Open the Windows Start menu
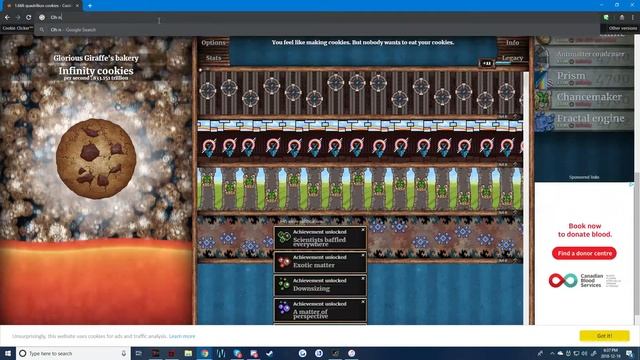This screenshot has width=640, height=360. pyautogui.click(x=8, y=353)
